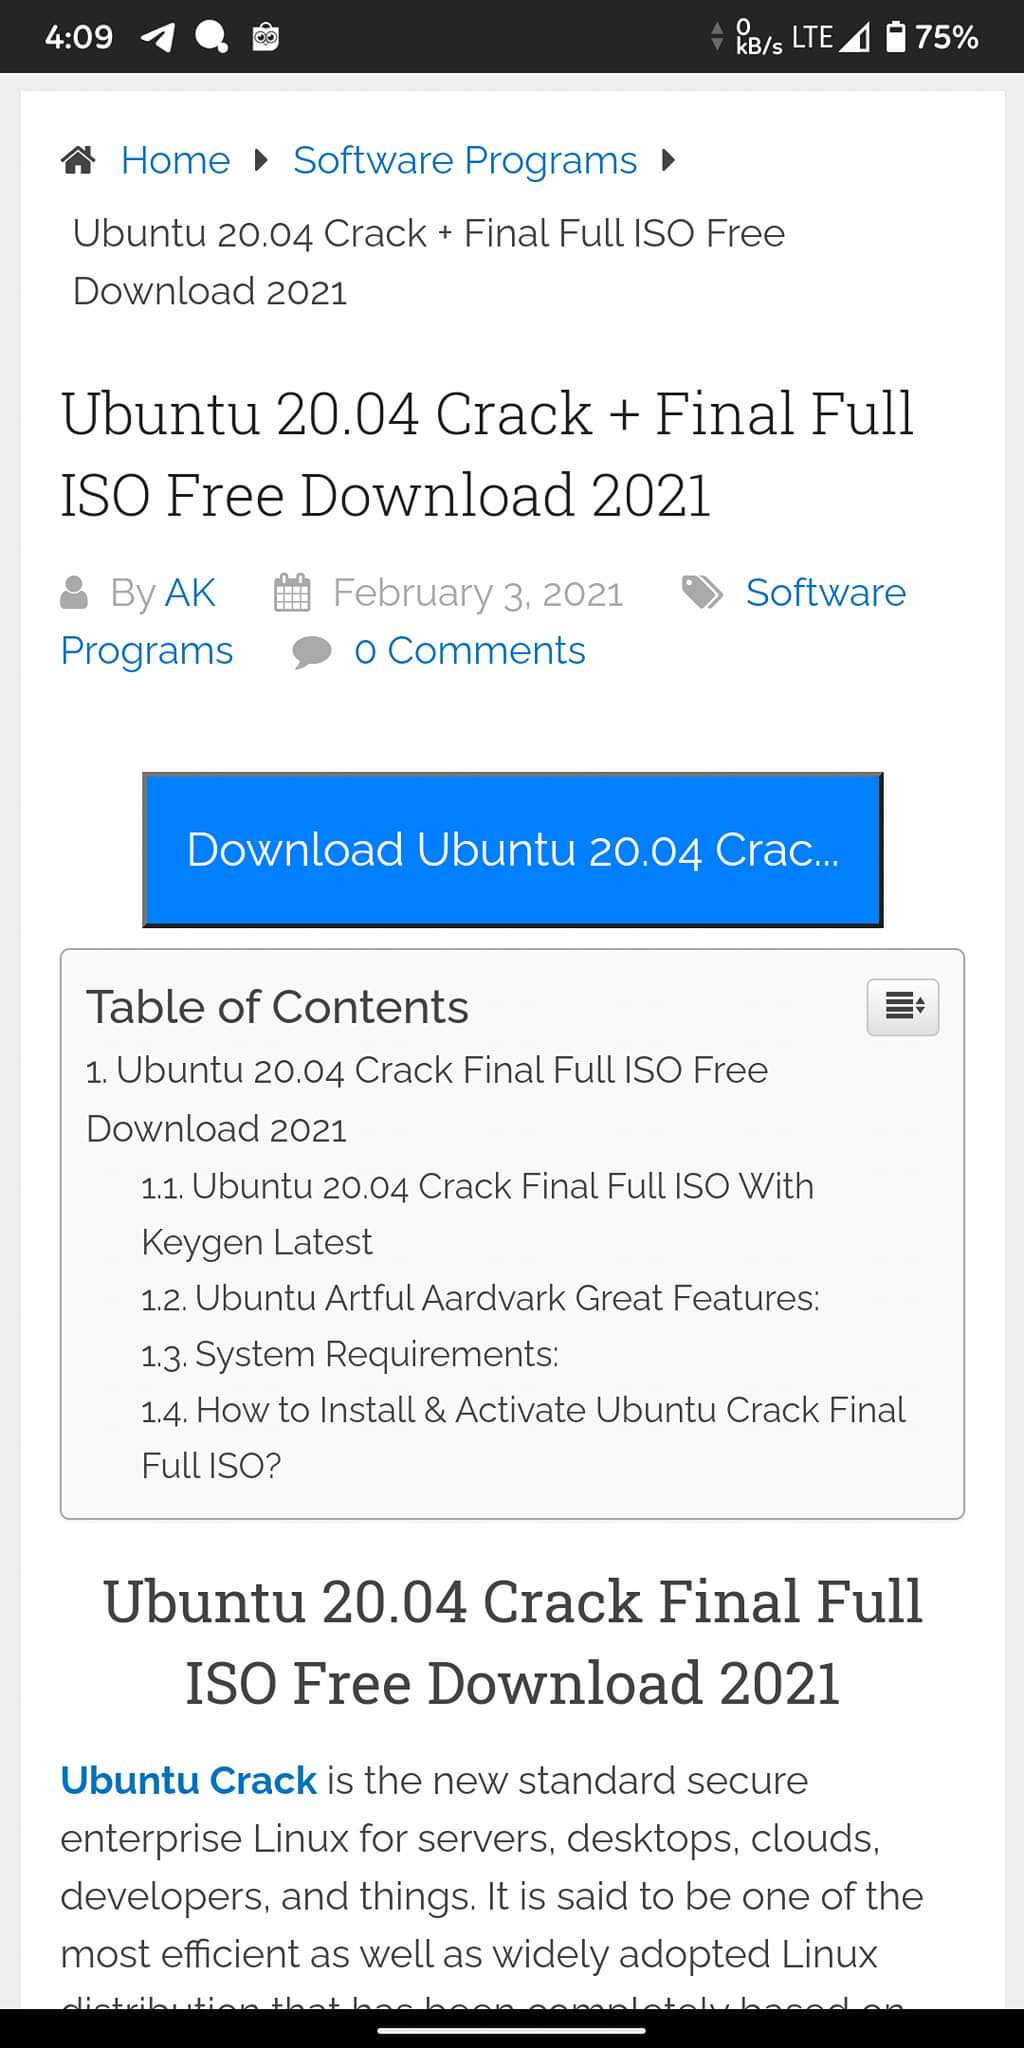The width and height of the screenshot is (1024, 2048).
Task: Click the tag icon before Software
Action: [x=703, y=592]
